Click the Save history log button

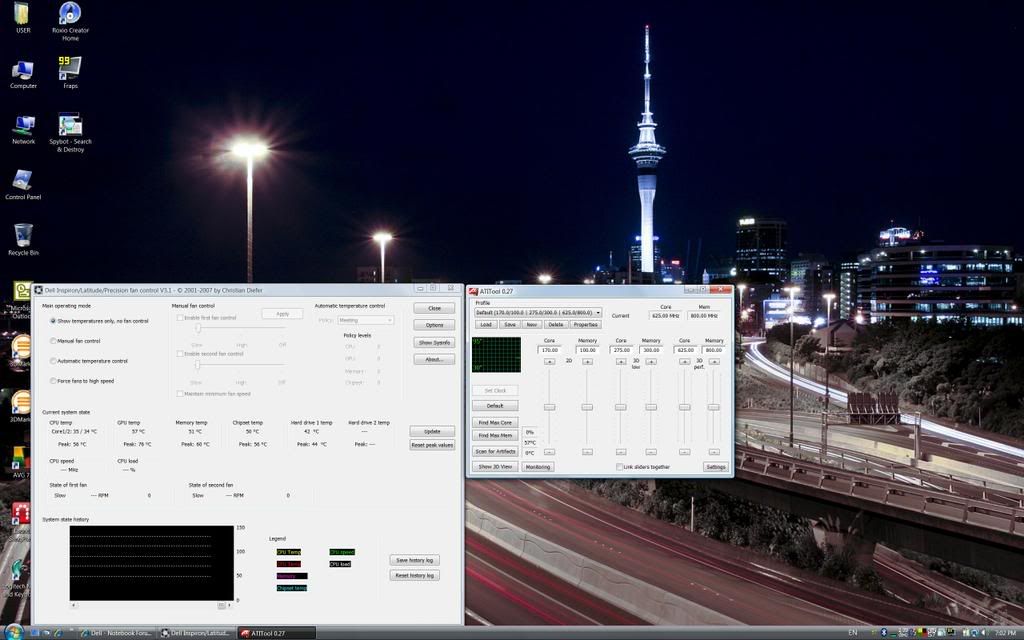pos(415,560)
